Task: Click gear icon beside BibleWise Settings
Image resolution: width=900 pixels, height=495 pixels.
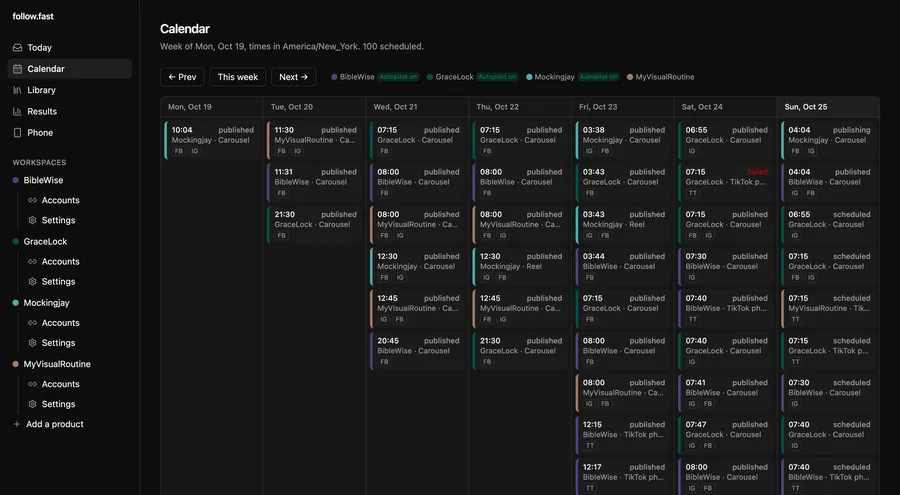Action: click(32, 221)
